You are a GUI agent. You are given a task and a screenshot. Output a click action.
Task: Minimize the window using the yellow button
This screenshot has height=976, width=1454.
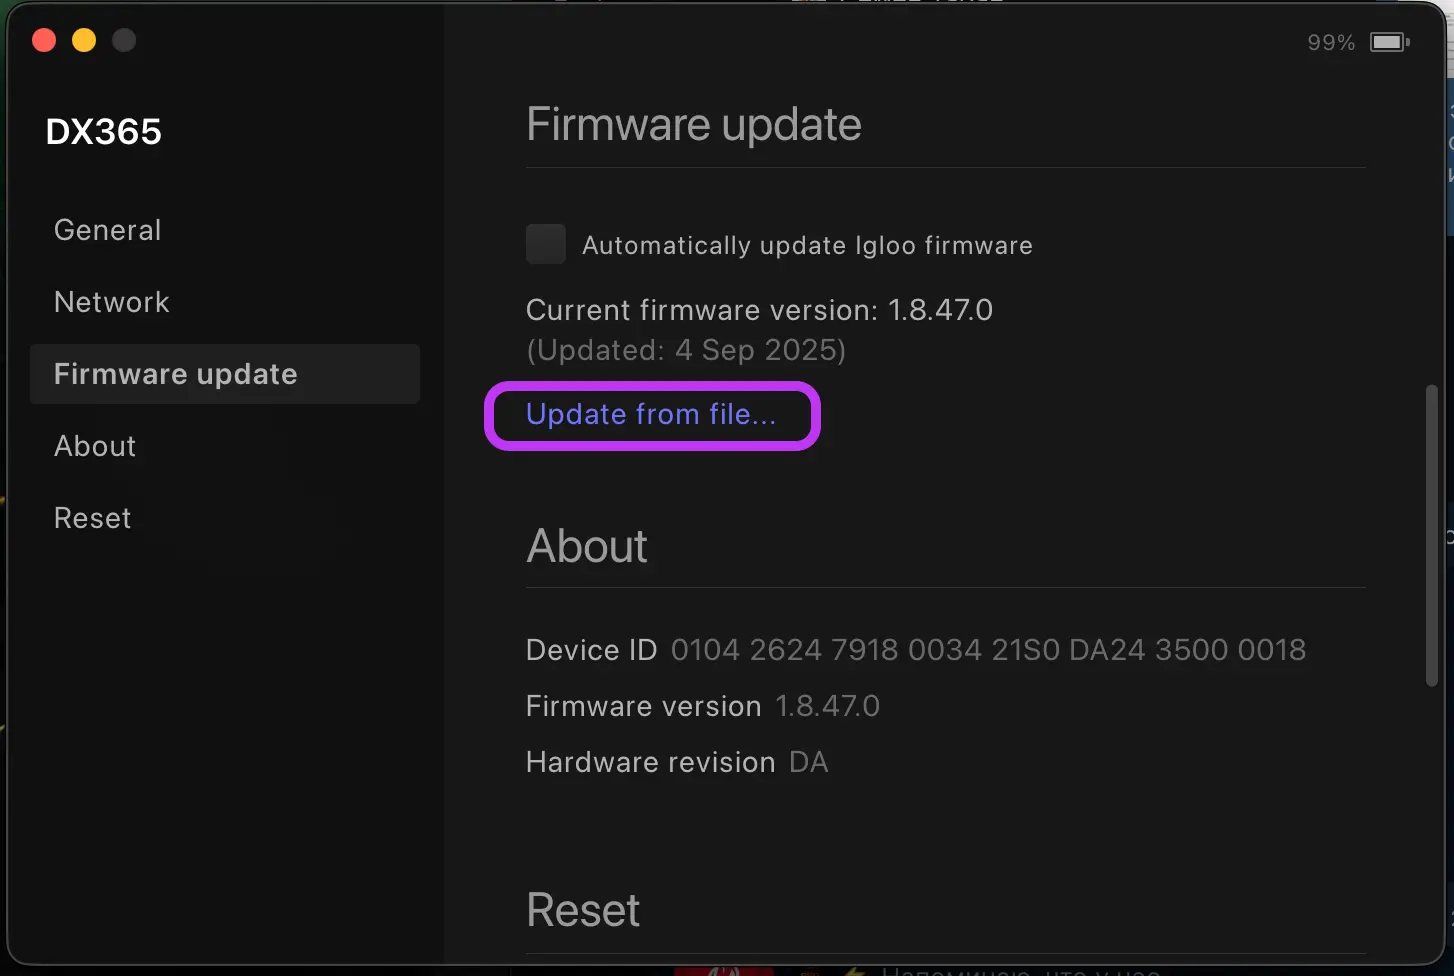[x=84, y=40]
